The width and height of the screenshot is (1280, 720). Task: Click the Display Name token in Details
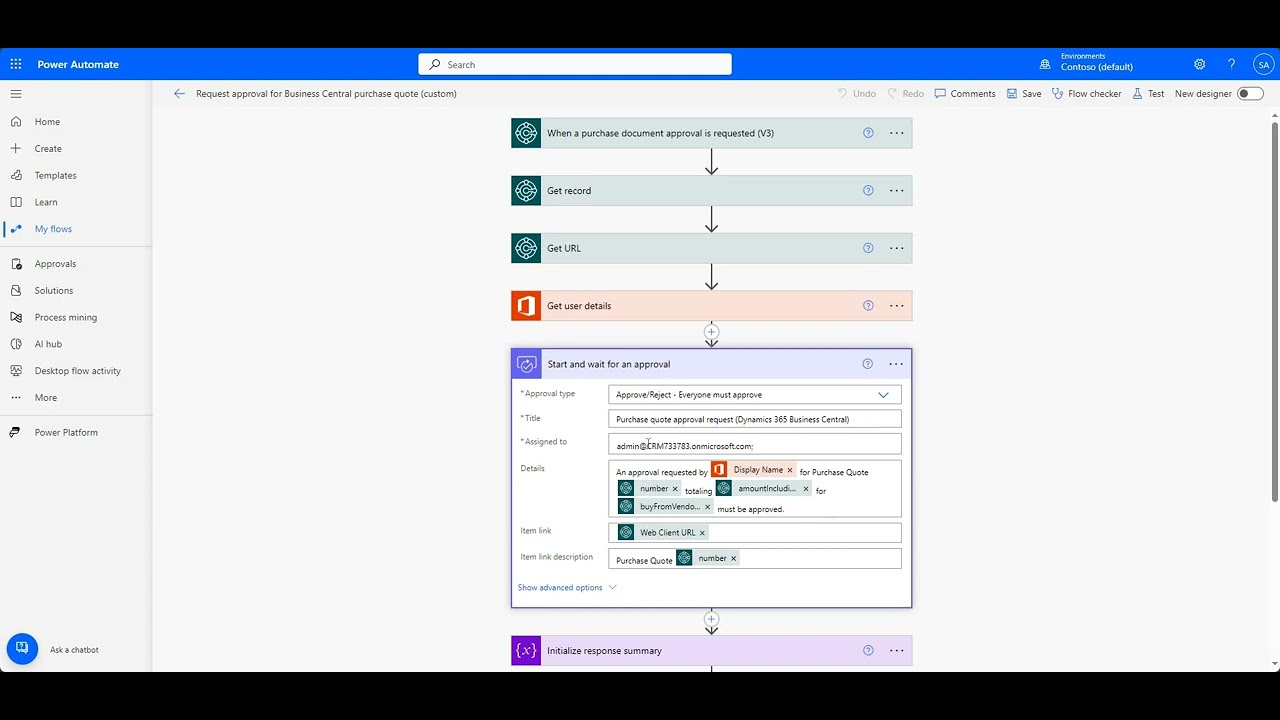(752, 470)
